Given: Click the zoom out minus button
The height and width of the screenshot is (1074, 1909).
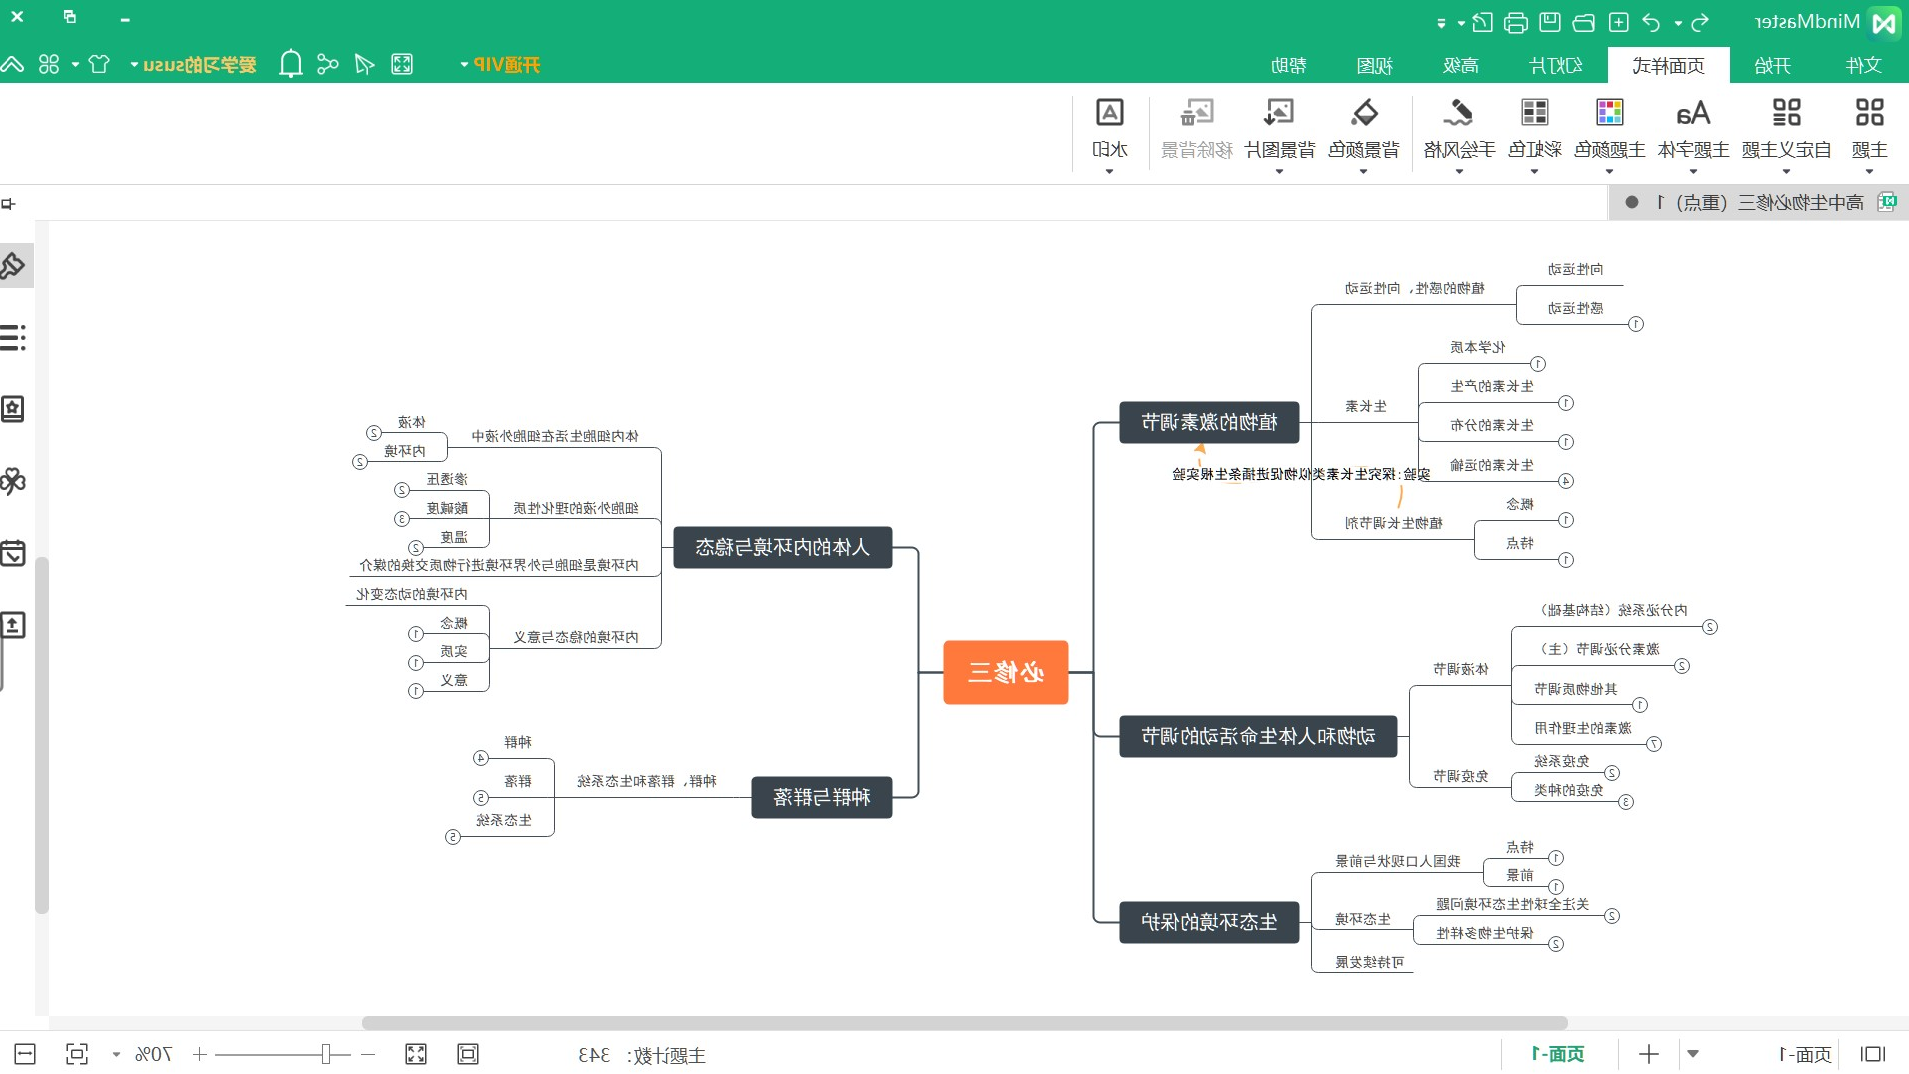Looking at the screenshot, I should (x=368, y=1054).
